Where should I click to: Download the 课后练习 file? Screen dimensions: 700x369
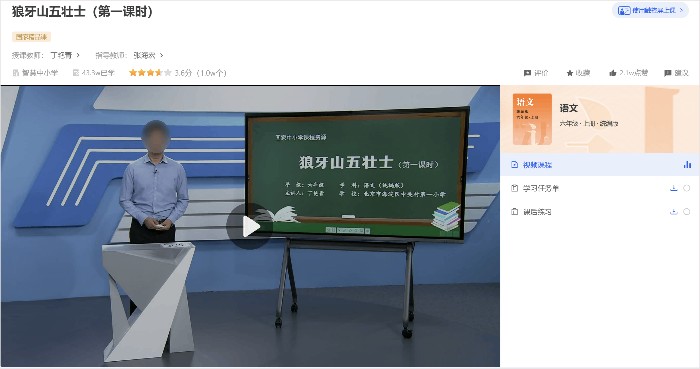674,211
